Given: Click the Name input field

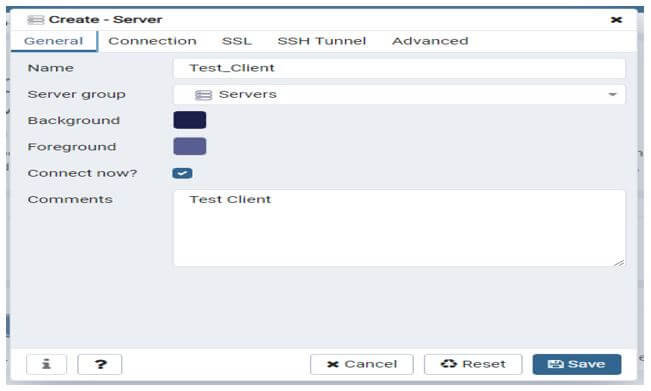Looking at the screenshot, I should [x=399, y=68].
